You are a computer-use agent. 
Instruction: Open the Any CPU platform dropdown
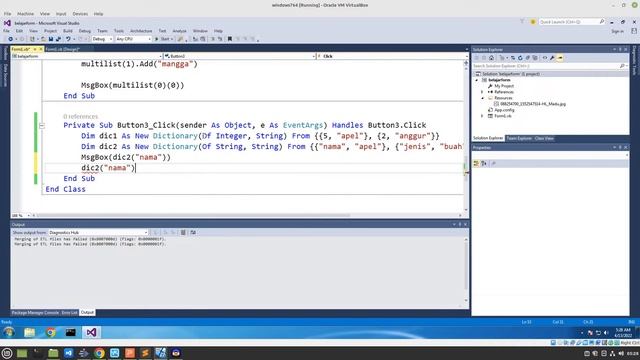point(133,39)
